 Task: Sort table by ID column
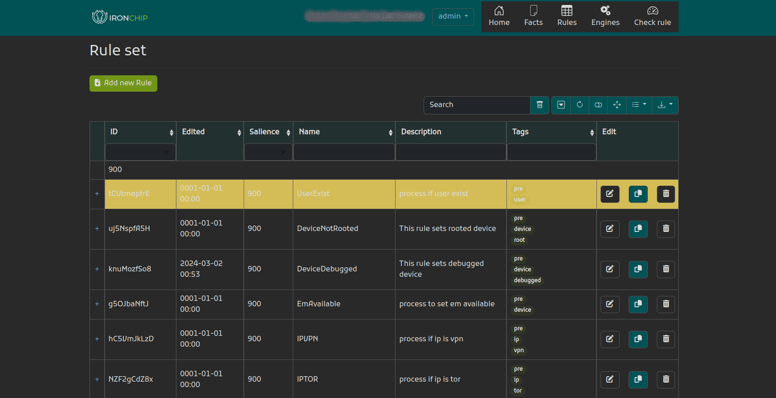pos(141,132)
